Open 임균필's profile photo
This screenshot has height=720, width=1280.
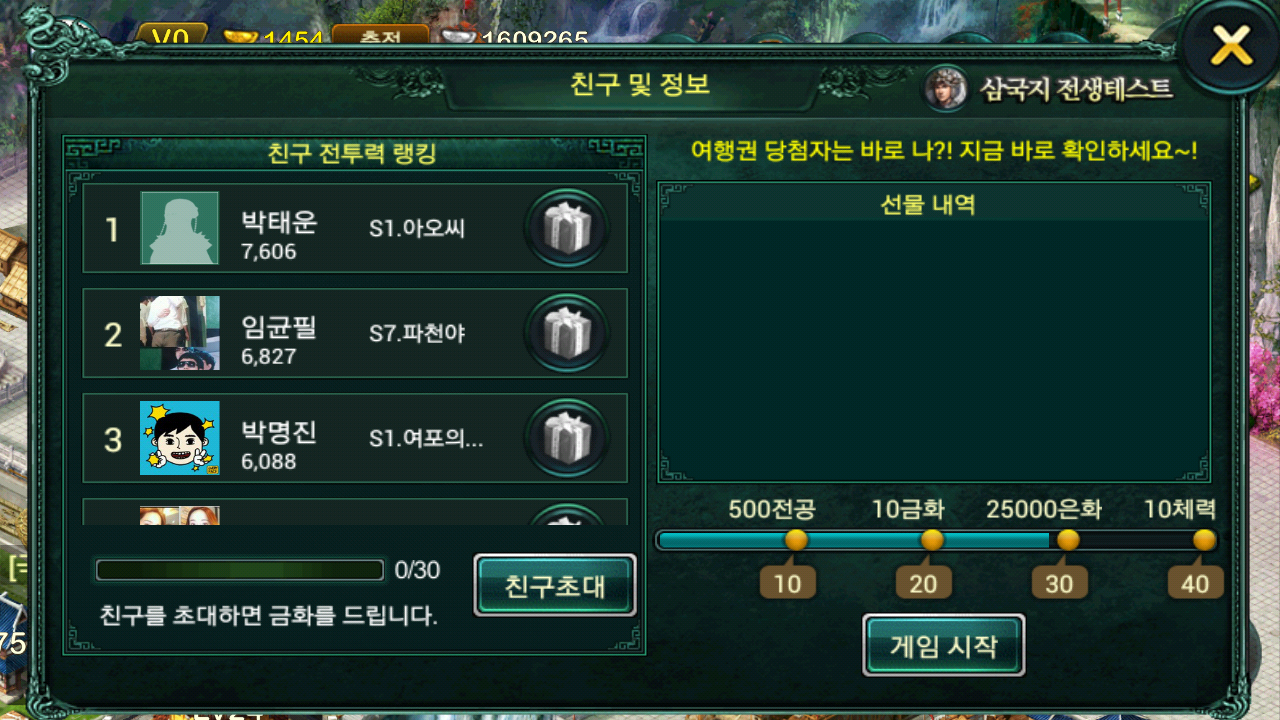click(x=180, y=334)
